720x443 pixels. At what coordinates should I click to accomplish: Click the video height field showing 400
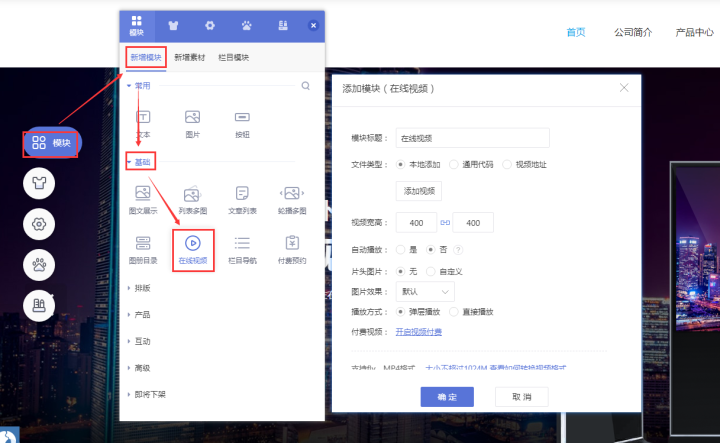473,223
